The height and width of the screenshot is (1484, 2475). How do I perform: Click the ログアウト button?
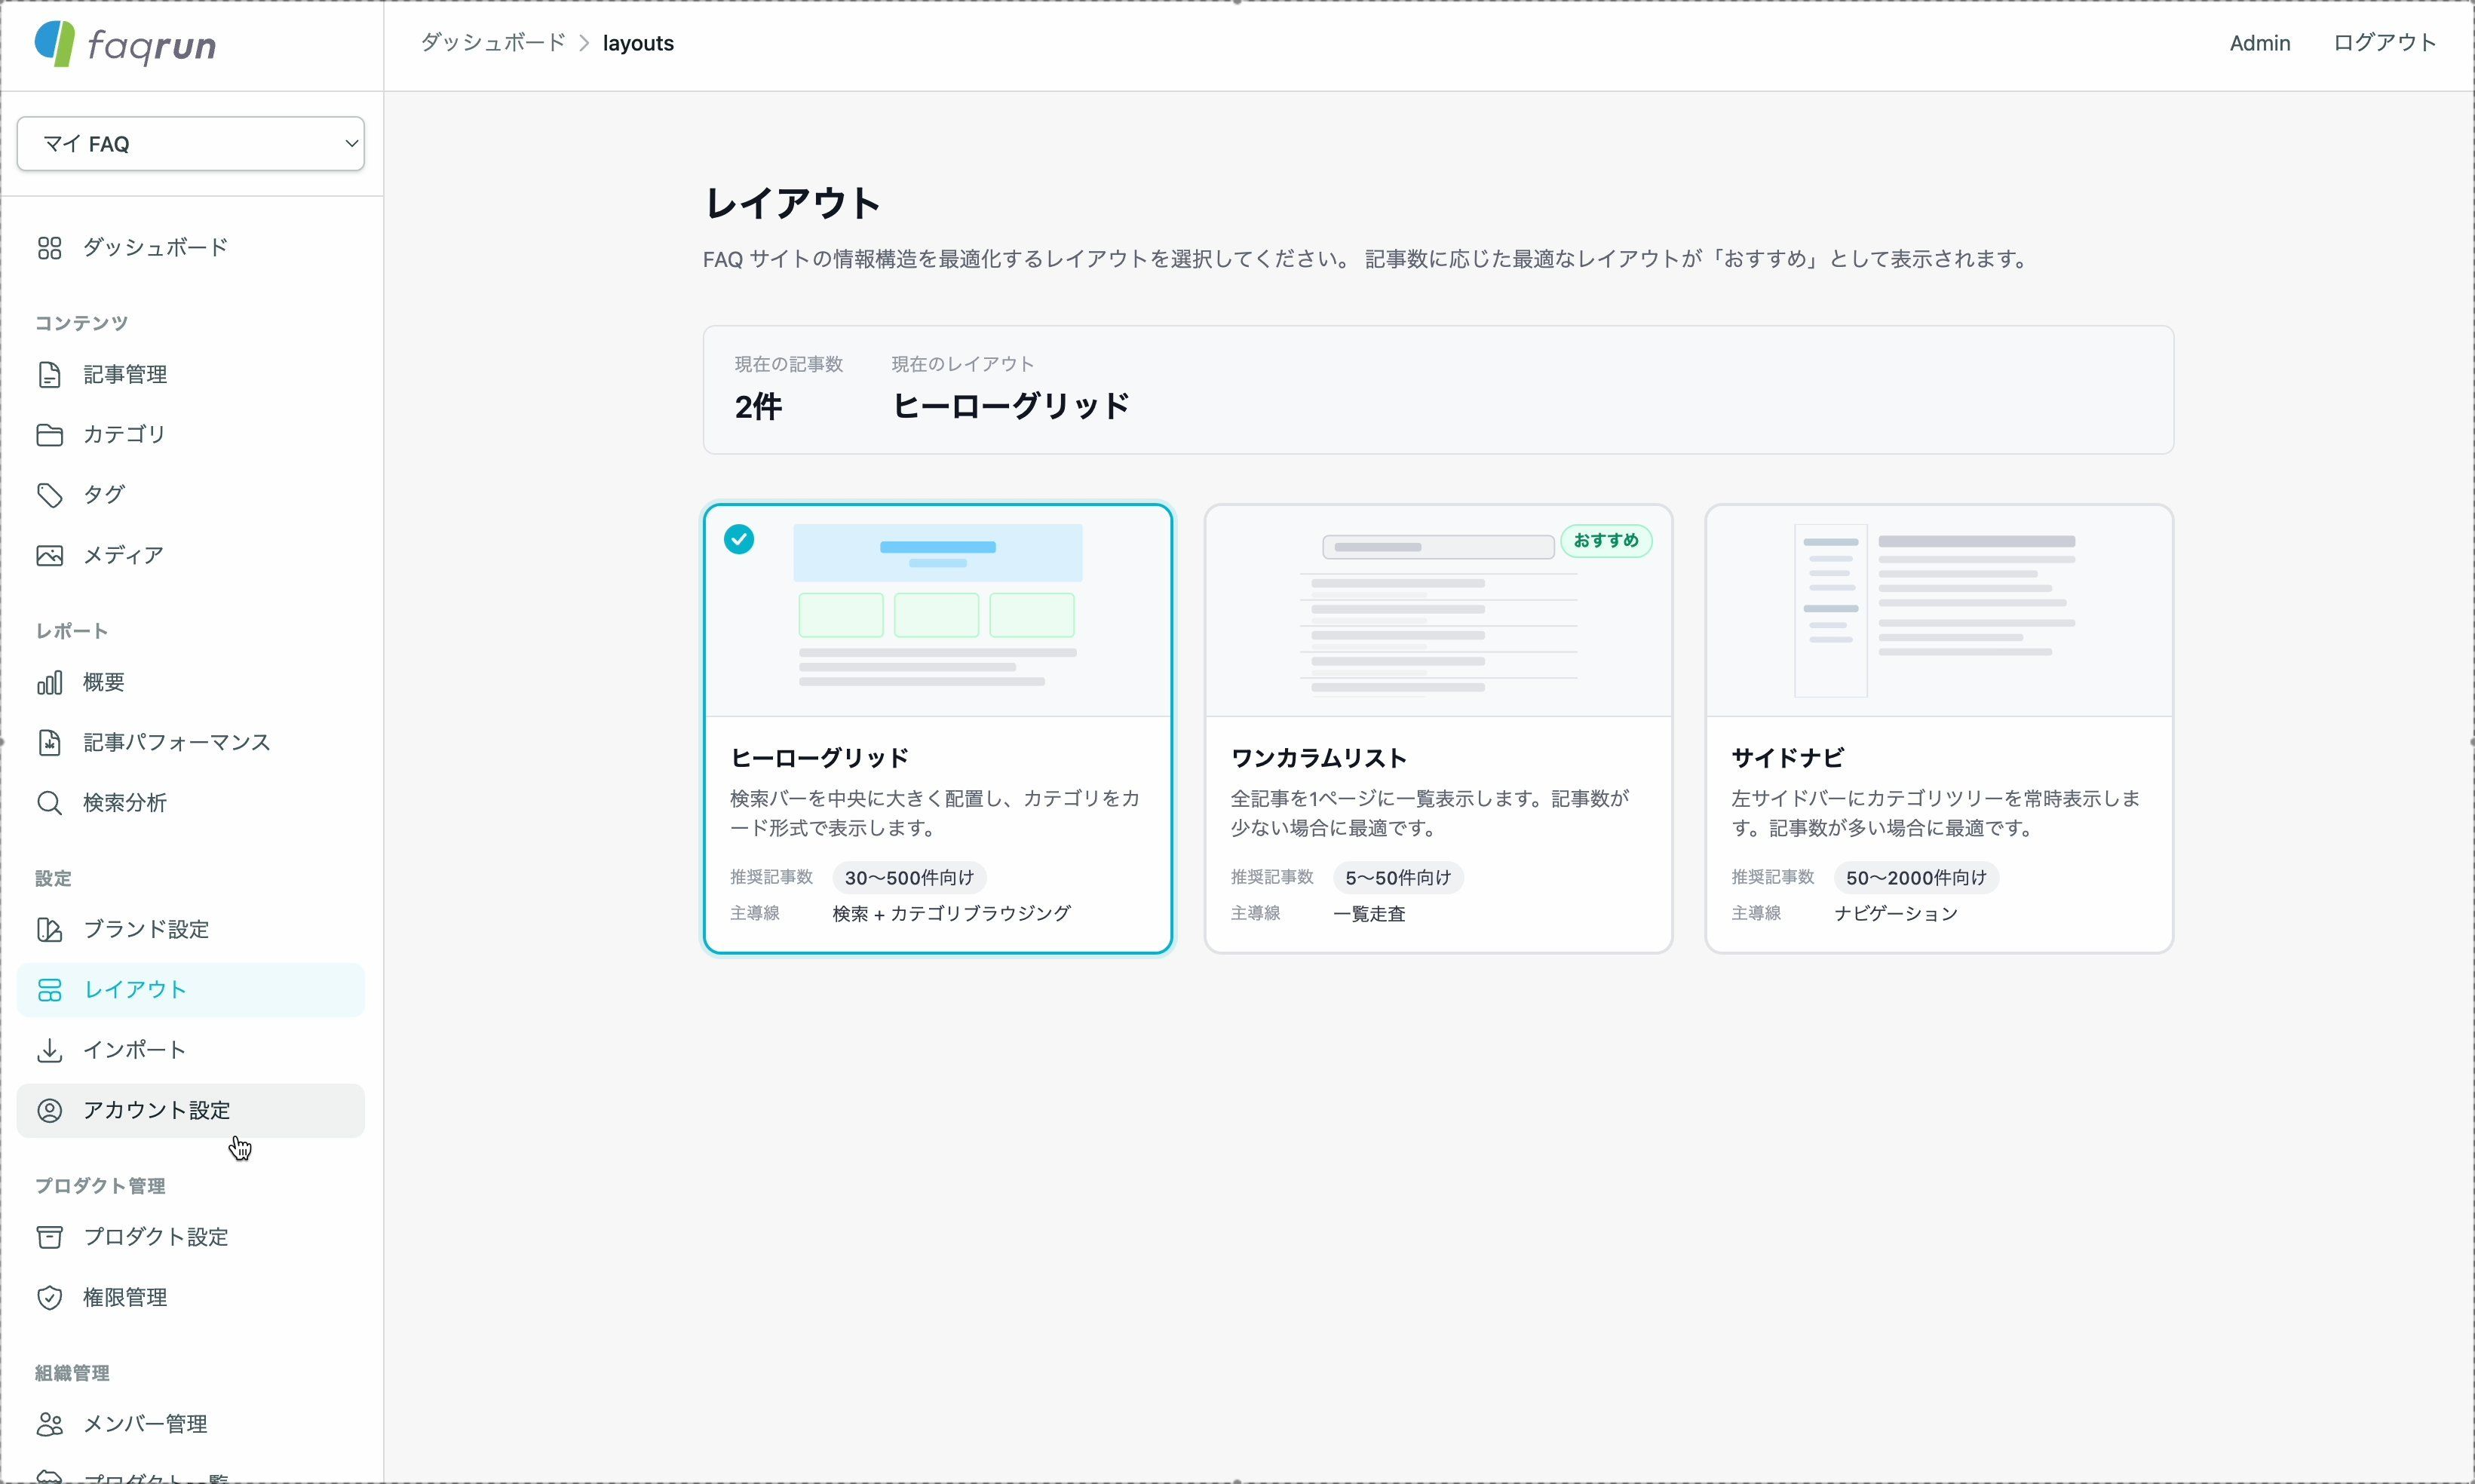pyautogui.click(x=2385, y=43)
